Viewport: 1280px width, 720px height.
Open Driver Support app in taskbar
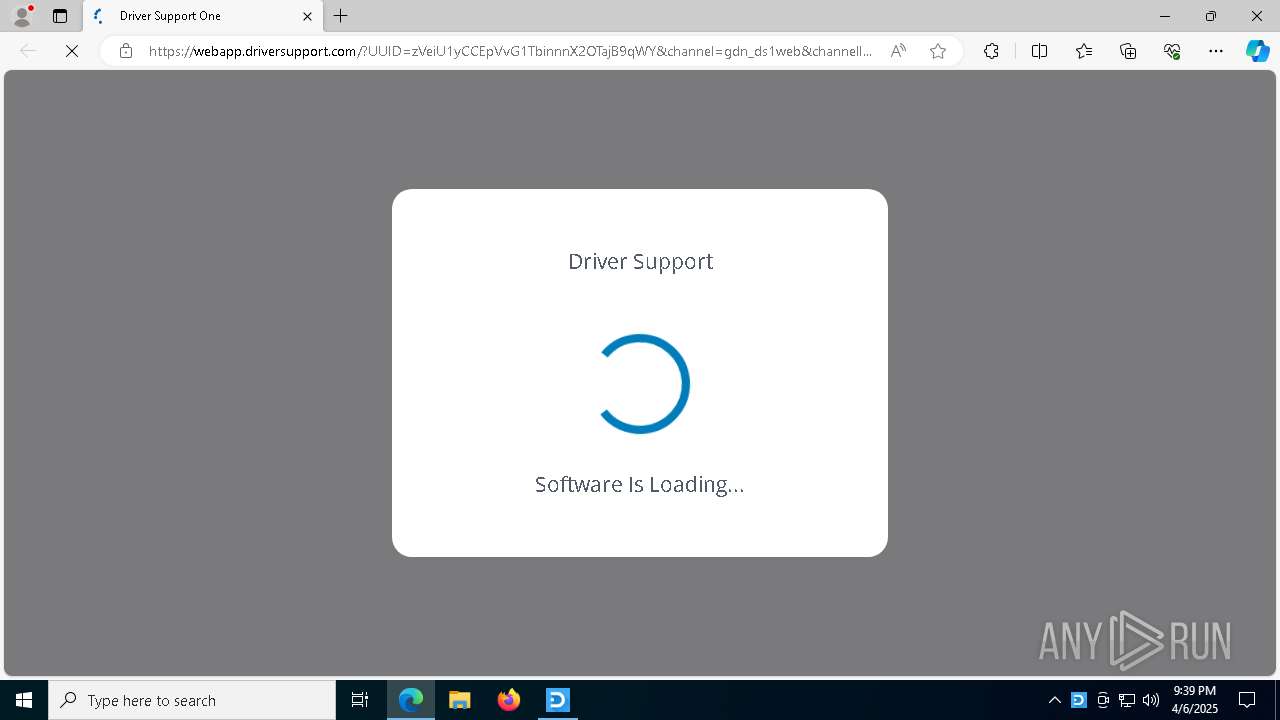(x=558, y=700)
